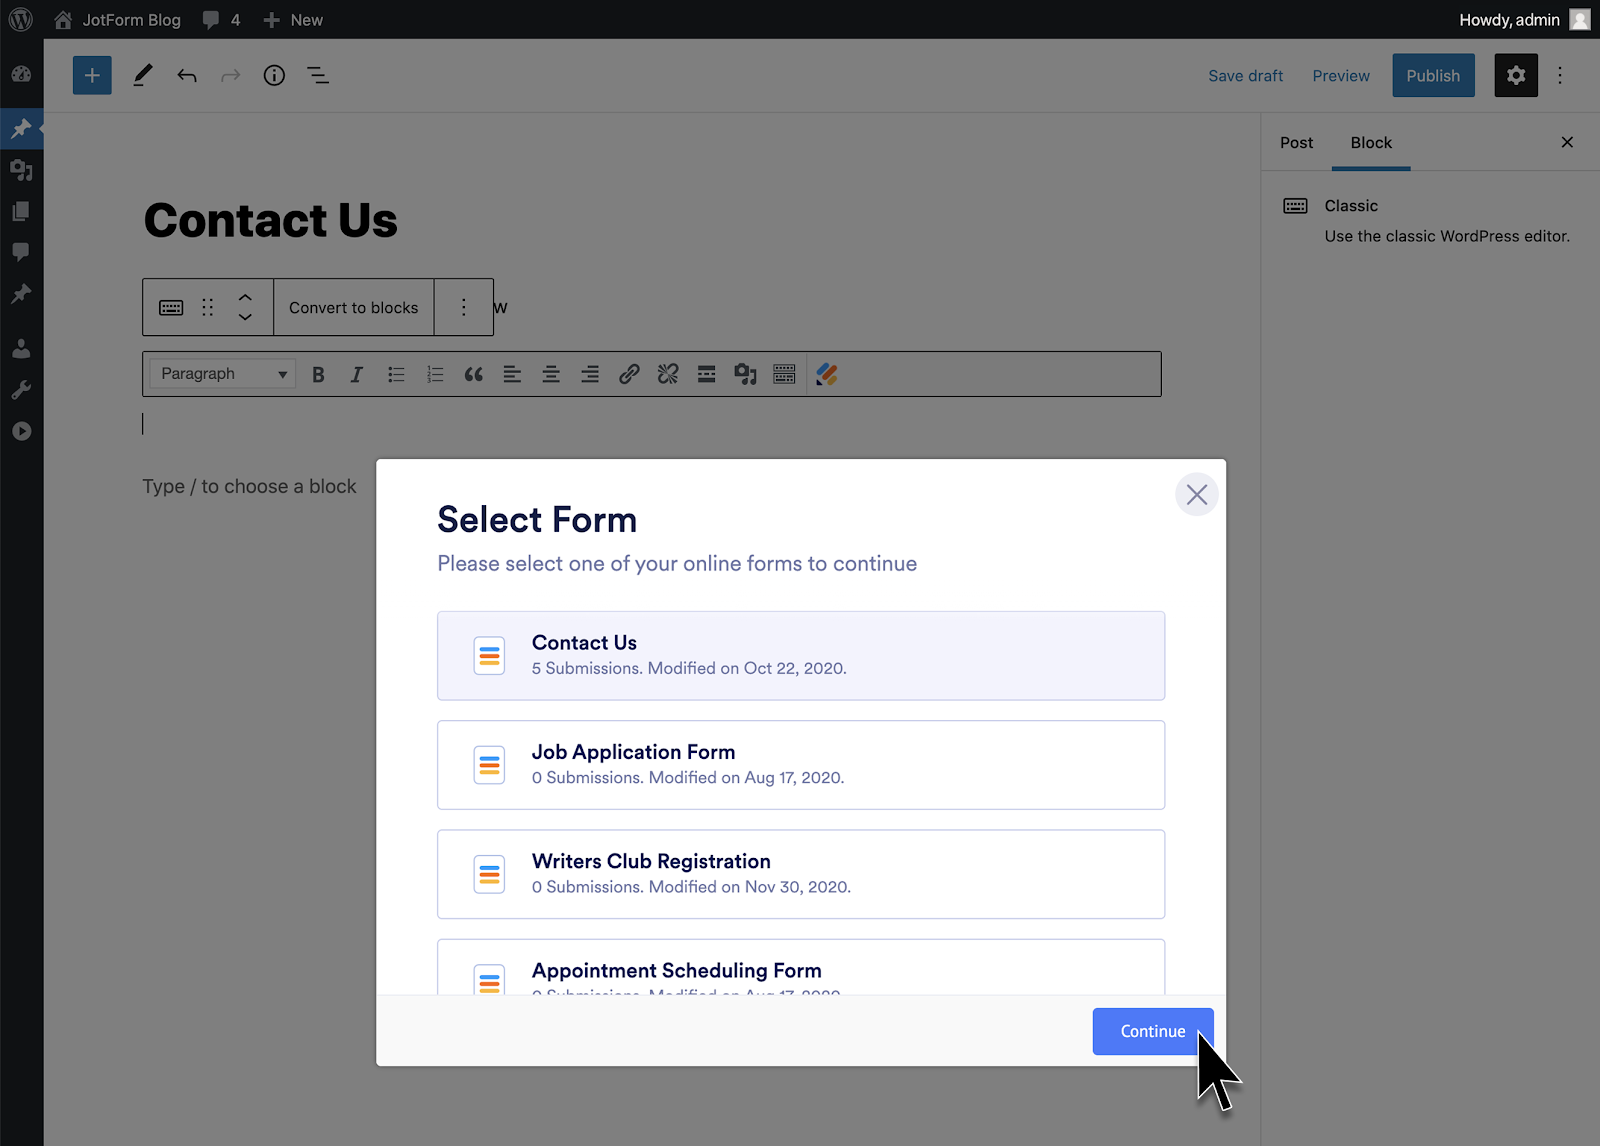Apply italic formatting
This screenshot has width=1600, height=1146.
356,374
